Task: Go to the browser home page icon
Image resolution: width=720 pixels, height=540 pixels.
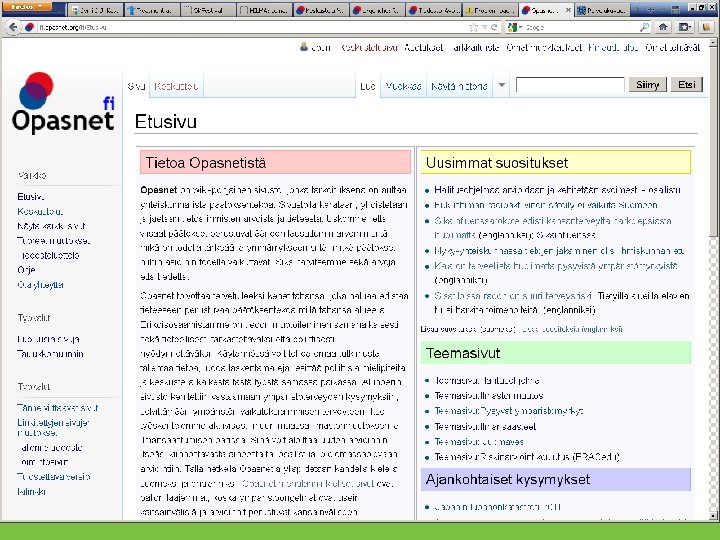Action: [663, 27]
